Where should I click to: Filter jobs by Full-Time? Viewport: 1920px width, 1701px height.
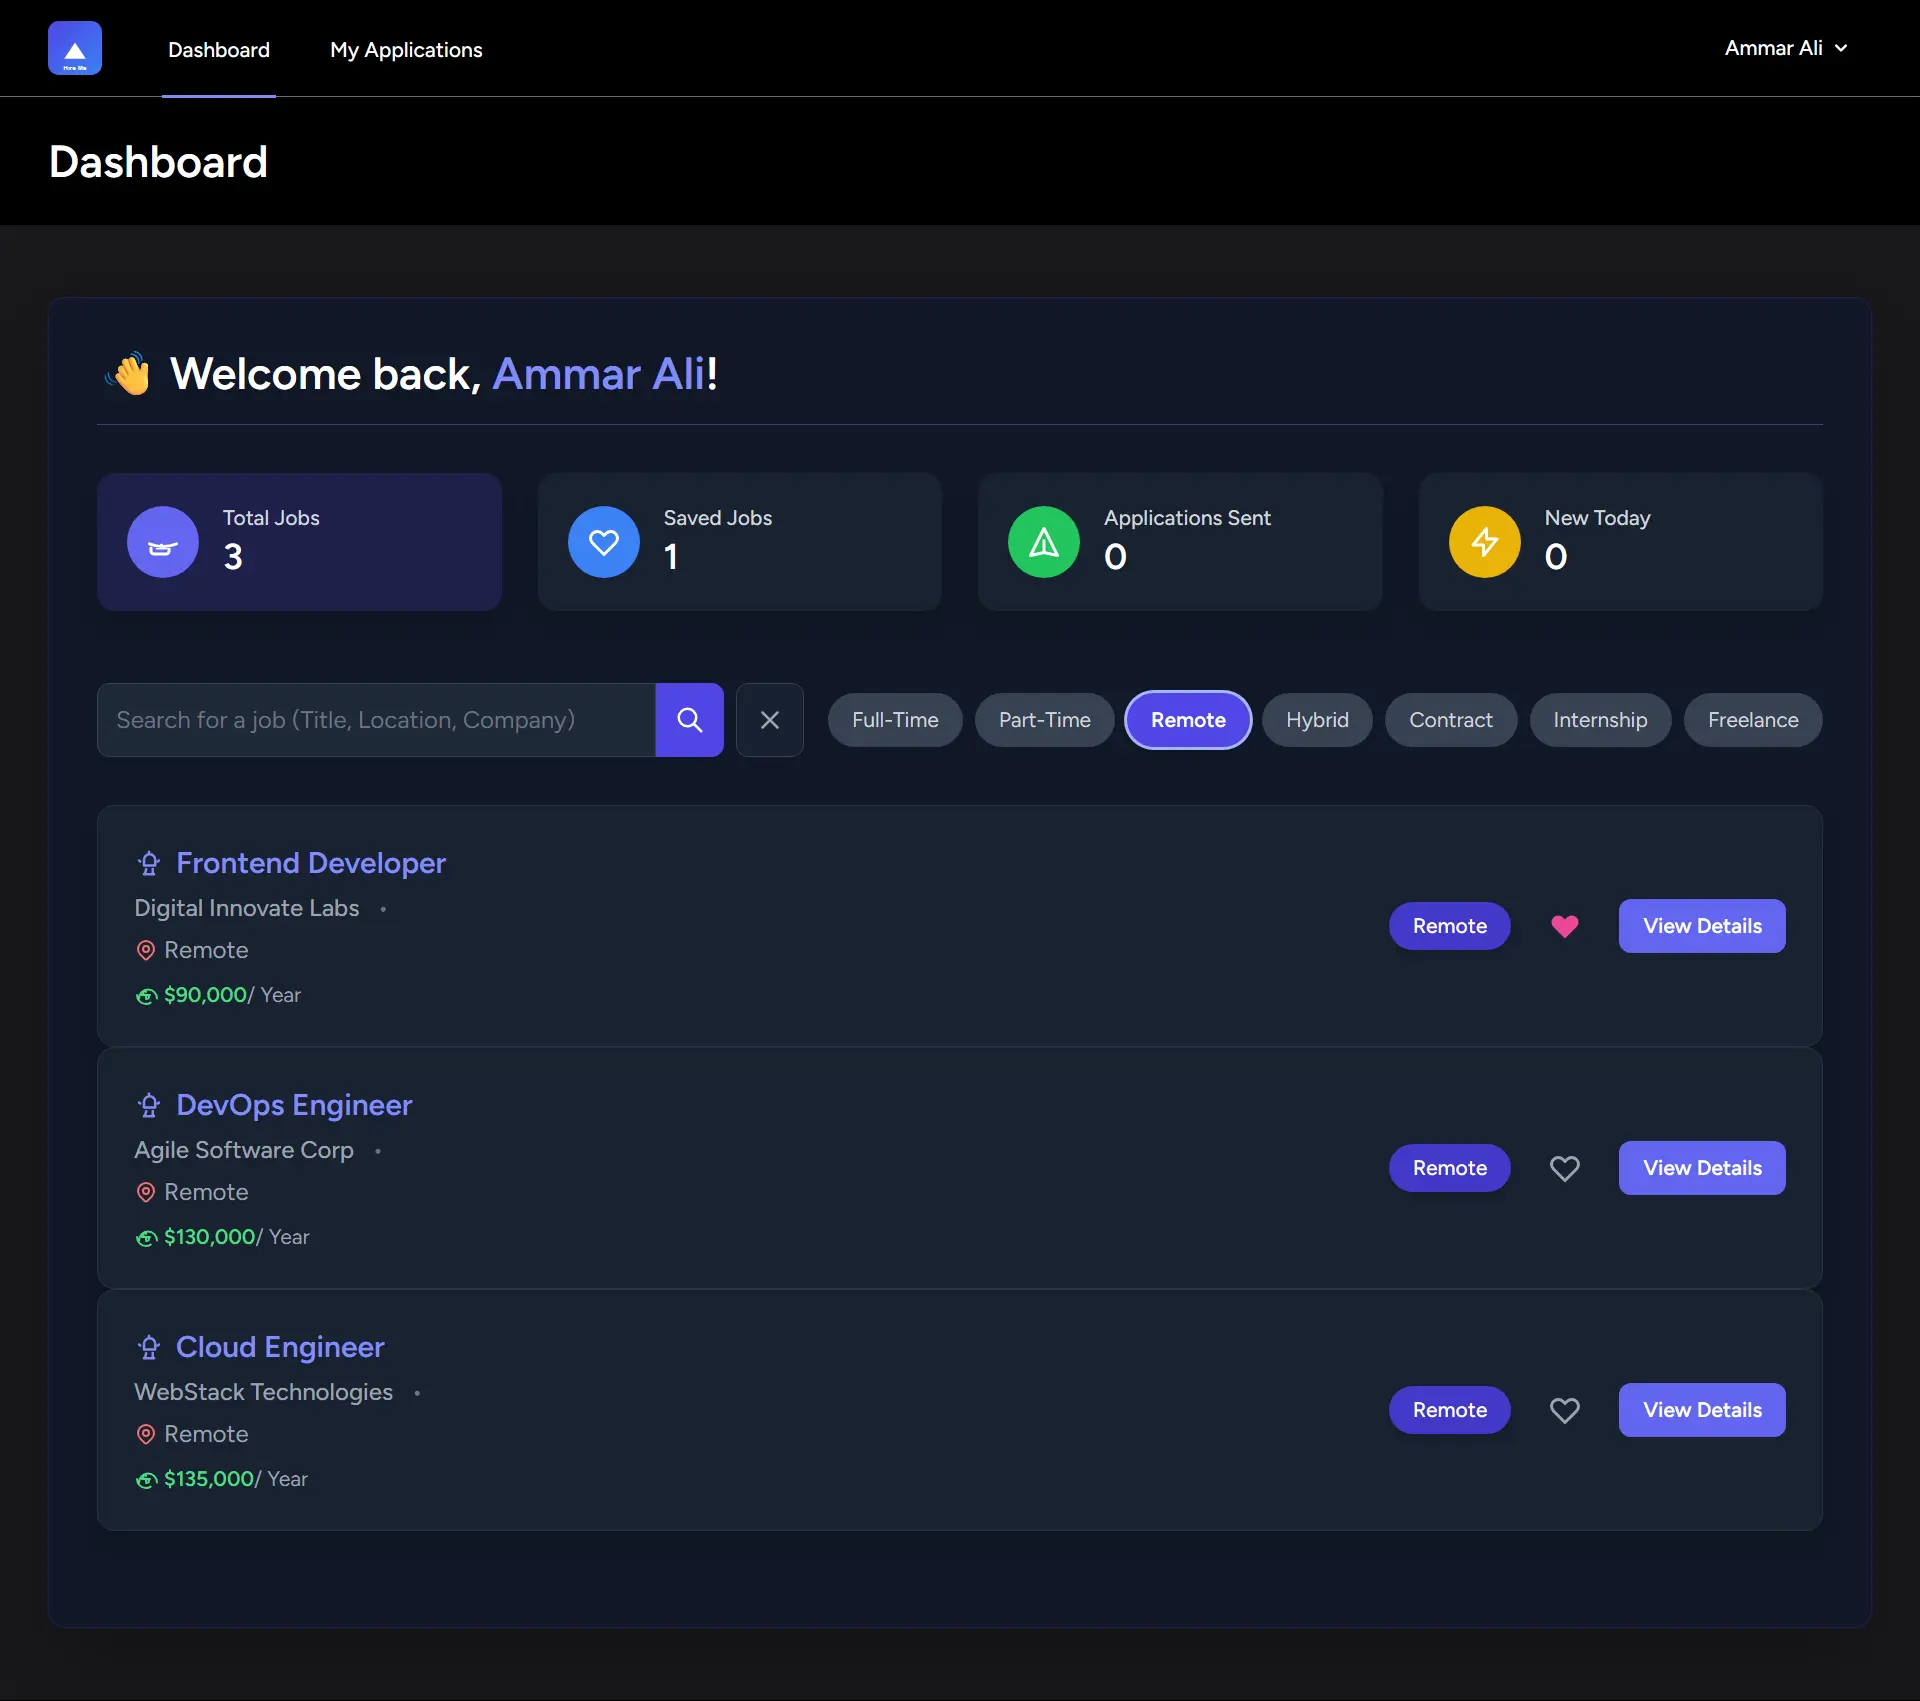(895, 720)
